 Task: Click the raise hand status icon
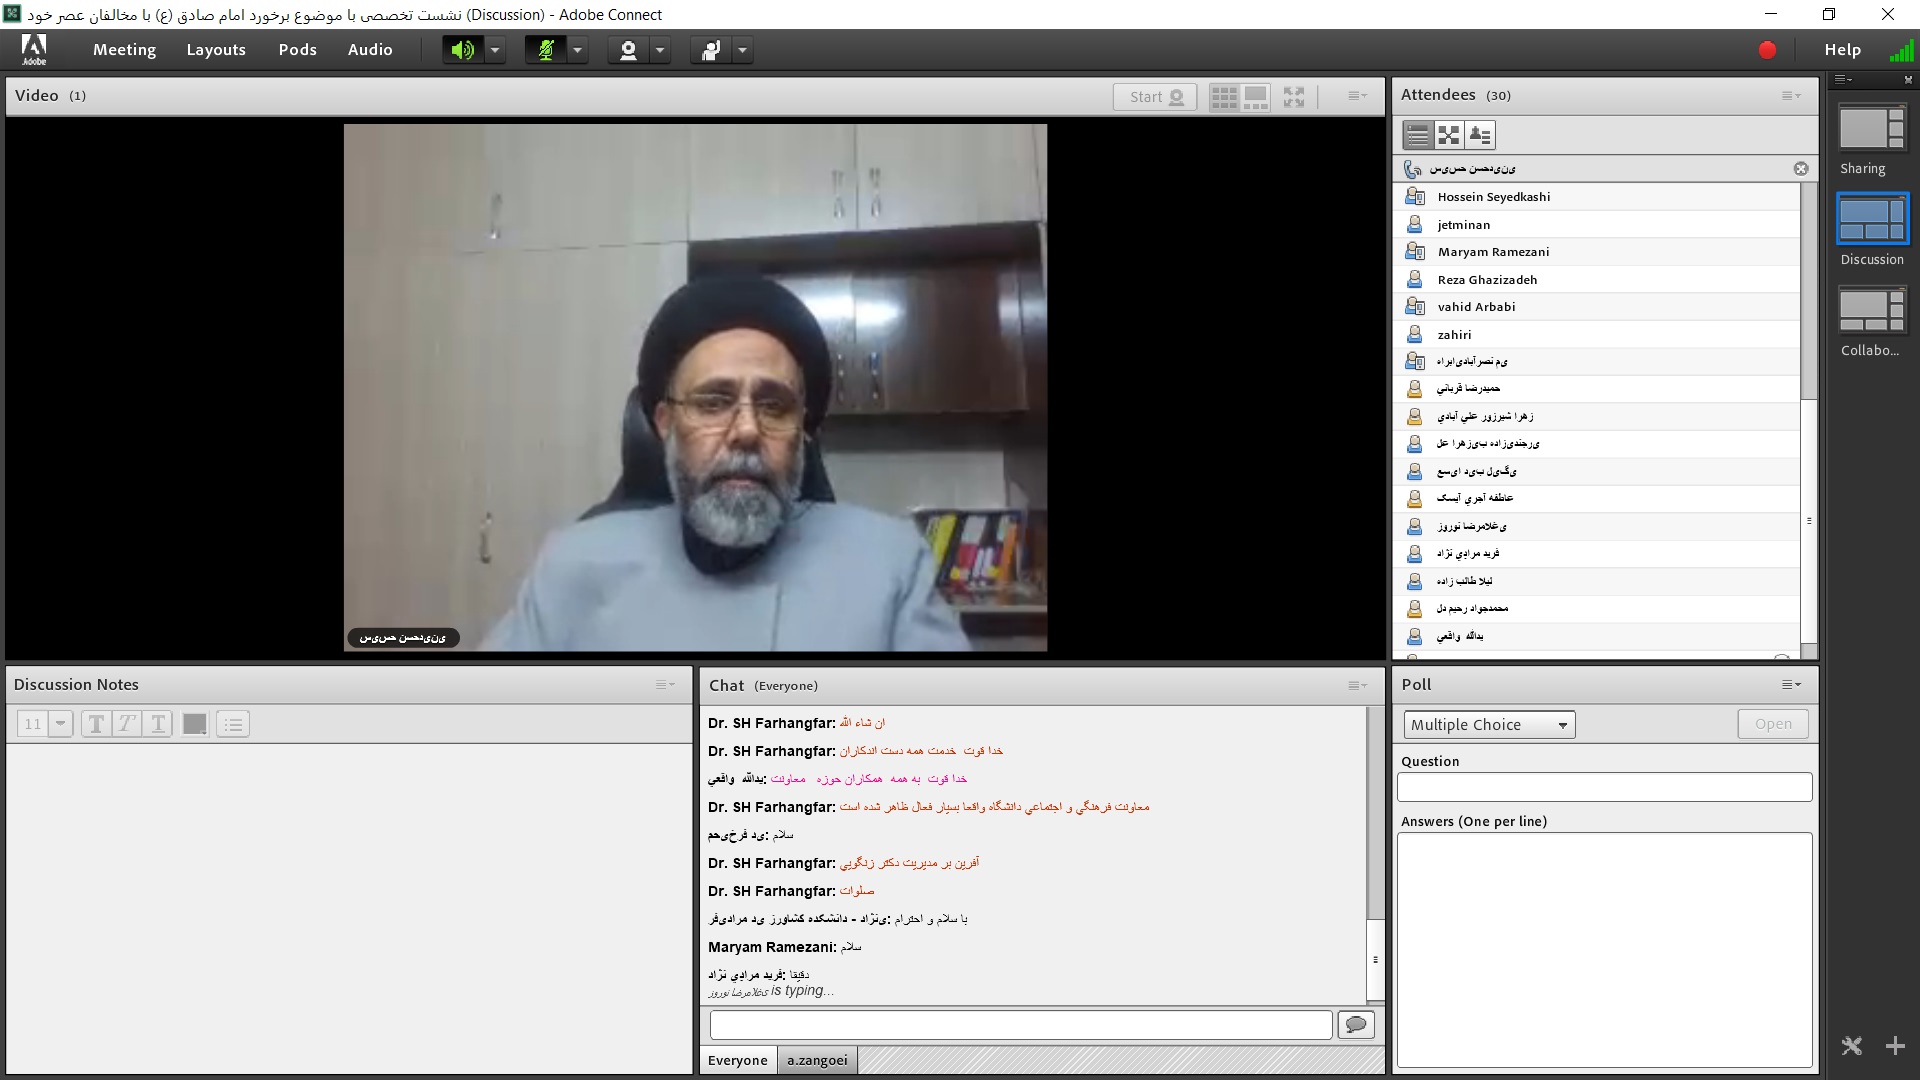(x=711, y=50)
